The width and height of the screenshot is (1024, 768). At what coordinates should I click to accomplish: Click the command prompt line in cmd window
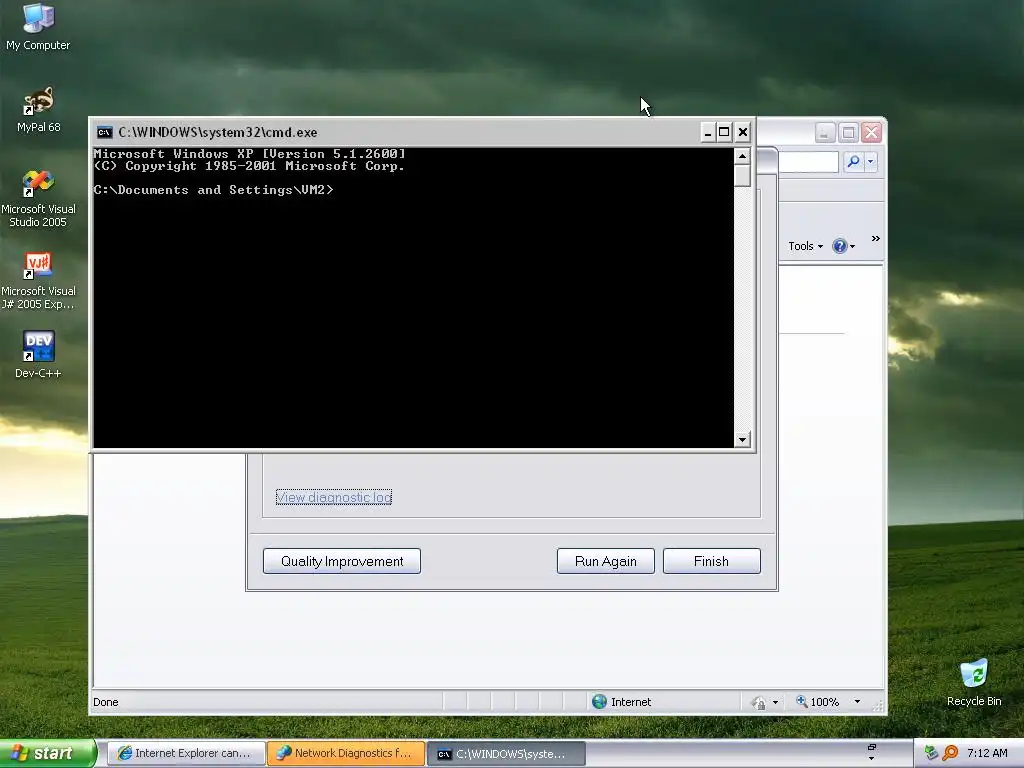(214, 190)
